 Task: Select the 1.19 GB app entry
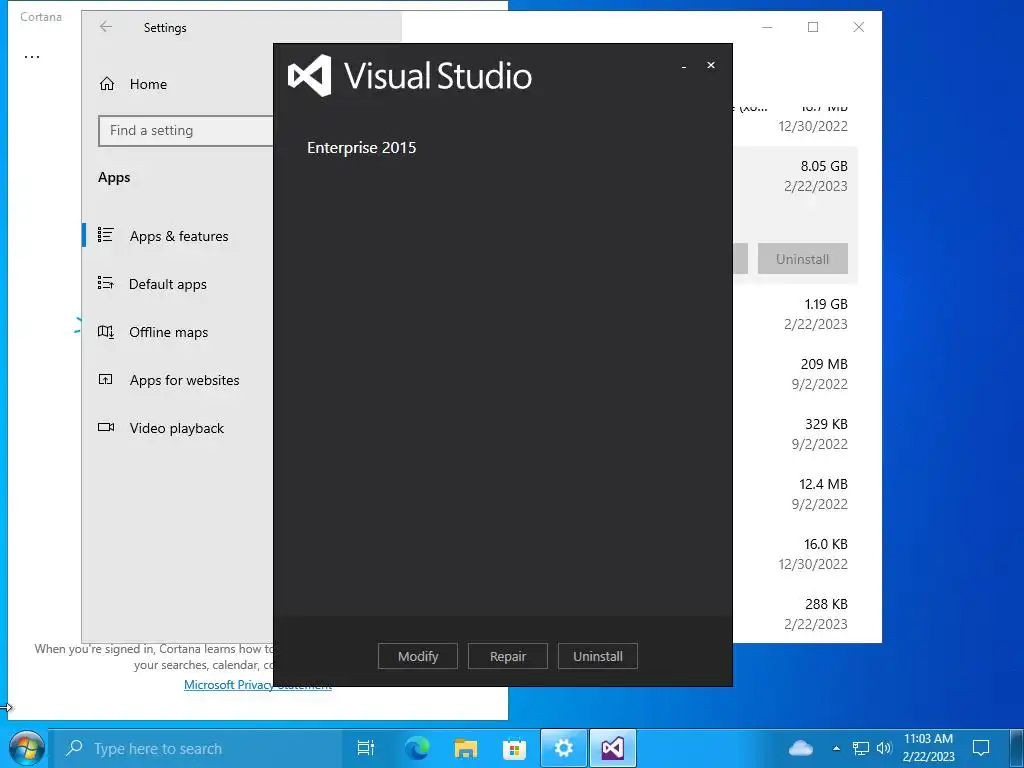click(x=795, y=314)
